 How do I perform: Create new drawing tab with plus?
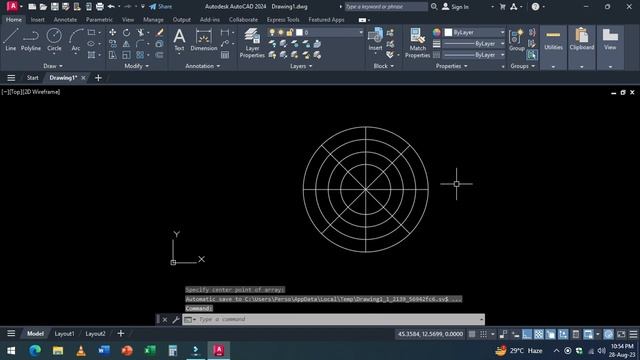tap(98, 78)
